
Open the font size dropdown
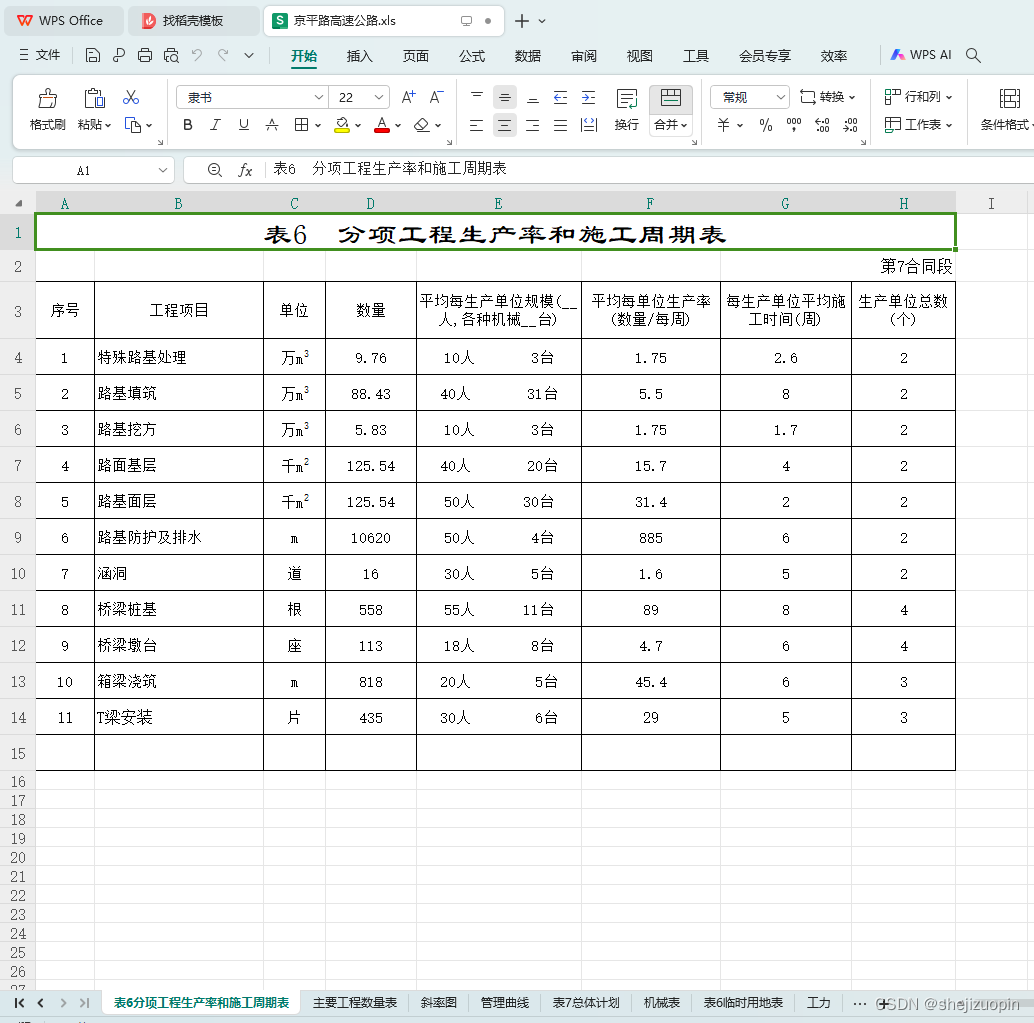379,97
